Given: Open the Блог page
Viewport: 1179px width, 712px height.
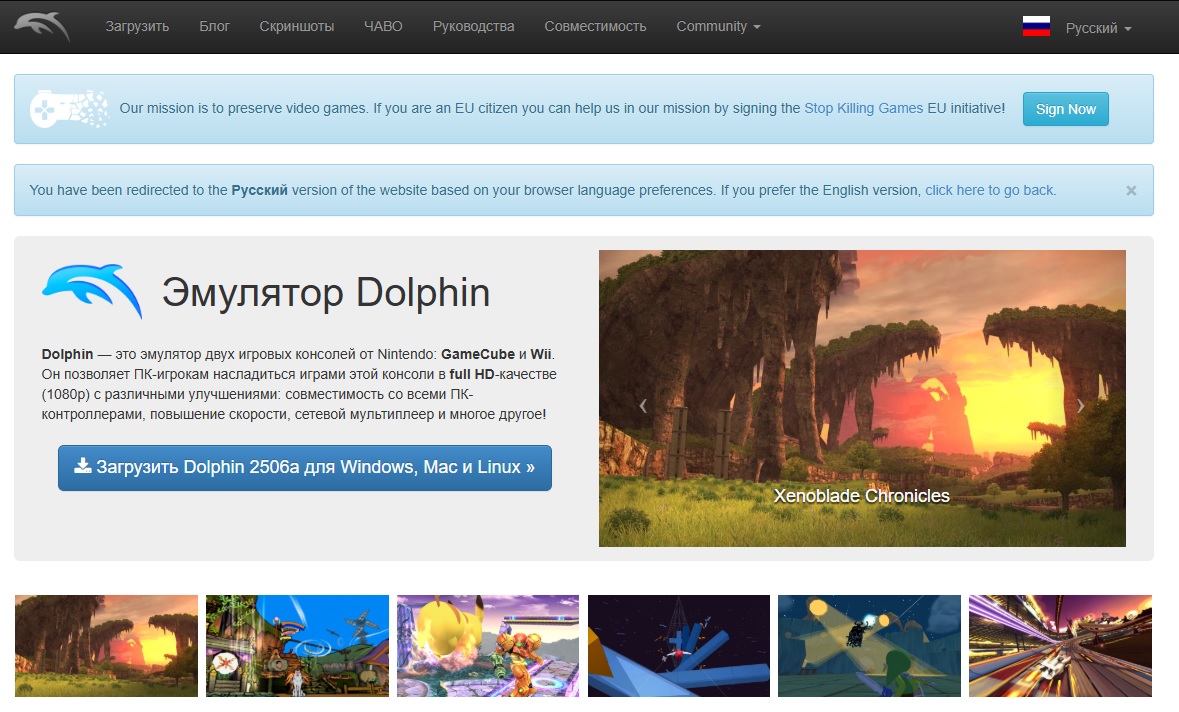Looking at the screenshot, I should coord(214,26).
